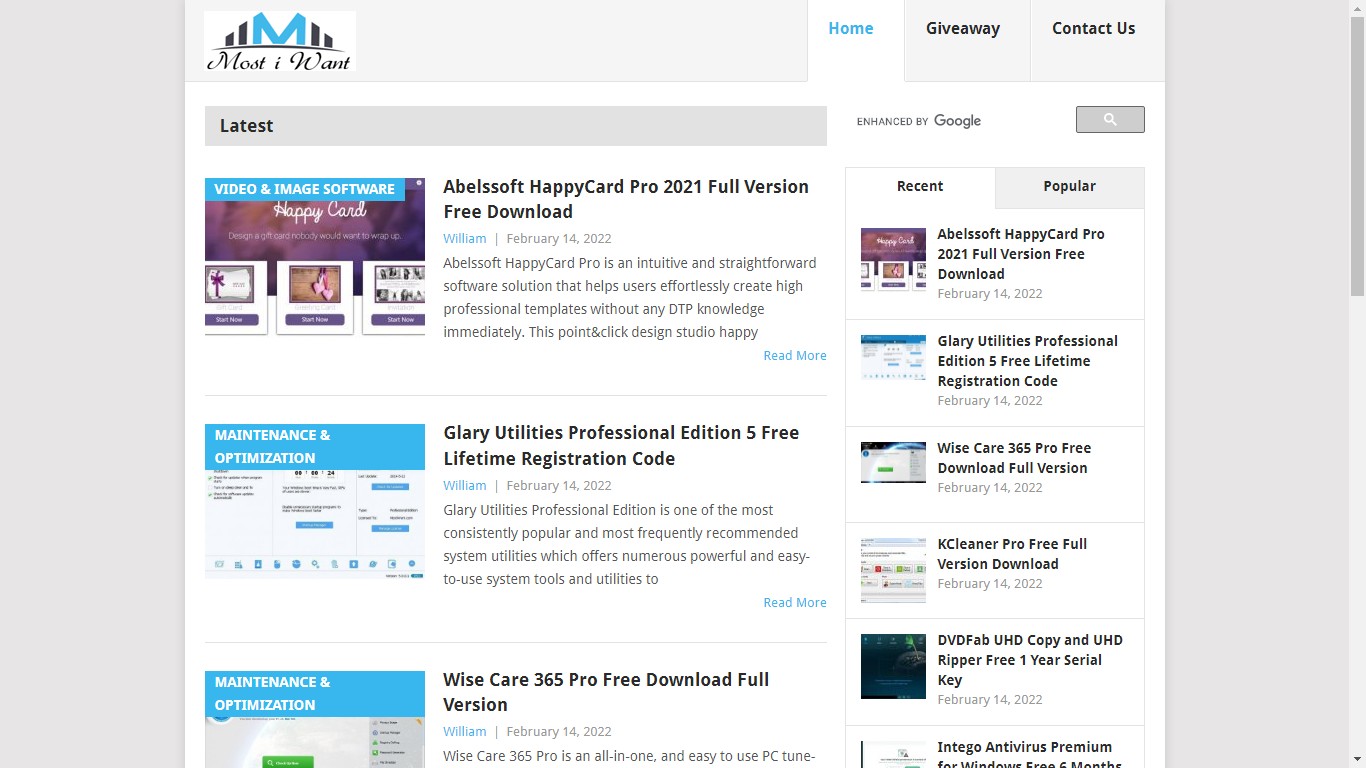Click Glary Utilities small thumbnail in sidebar
Viewport: 1366px width, 768px height.
(893, 358)
